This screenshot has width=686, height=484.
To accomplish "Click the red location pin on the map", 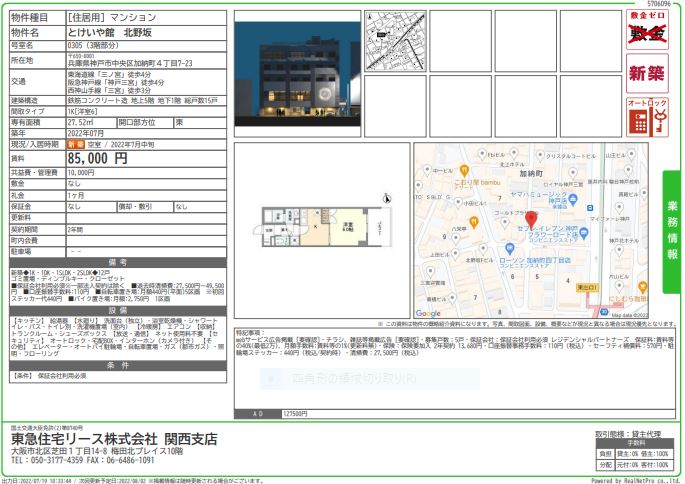I will [x=531, y=219].
